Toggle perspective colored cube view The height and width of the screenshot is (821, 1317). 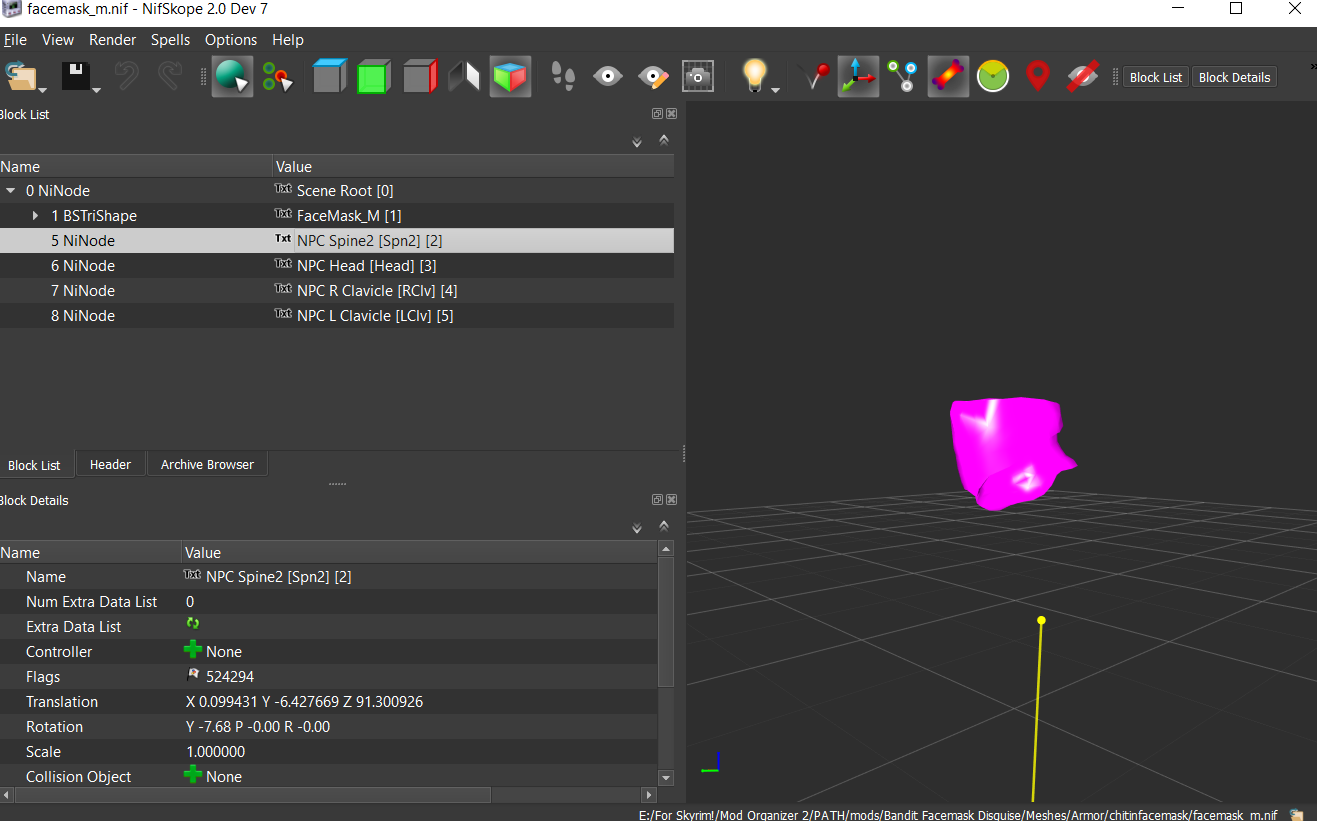click(x=510, y=77)
